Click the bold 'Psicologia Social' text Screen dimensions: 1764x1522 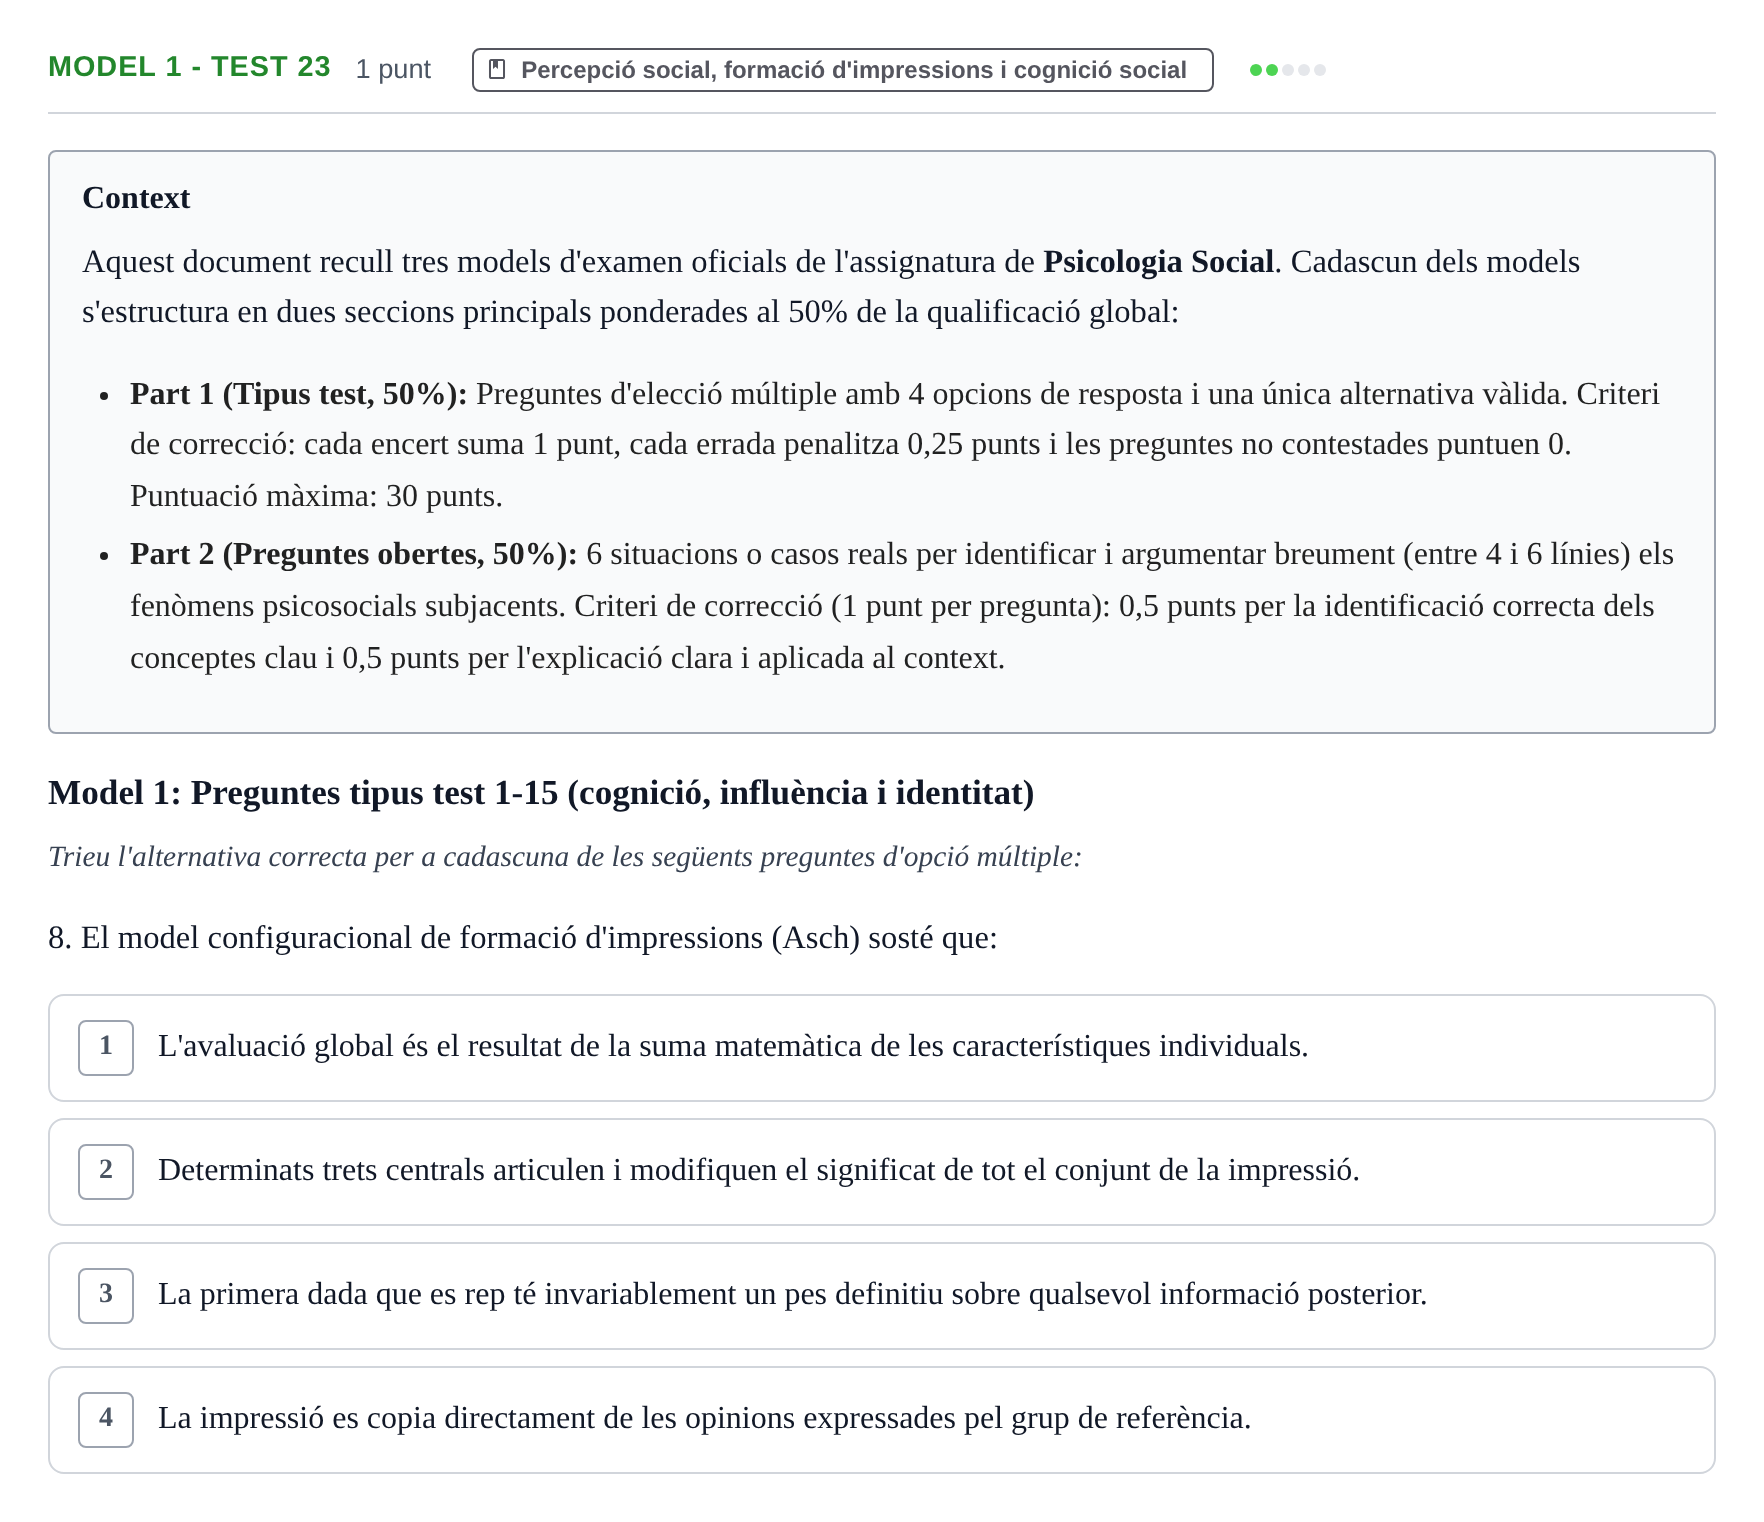click(1158, 262)
